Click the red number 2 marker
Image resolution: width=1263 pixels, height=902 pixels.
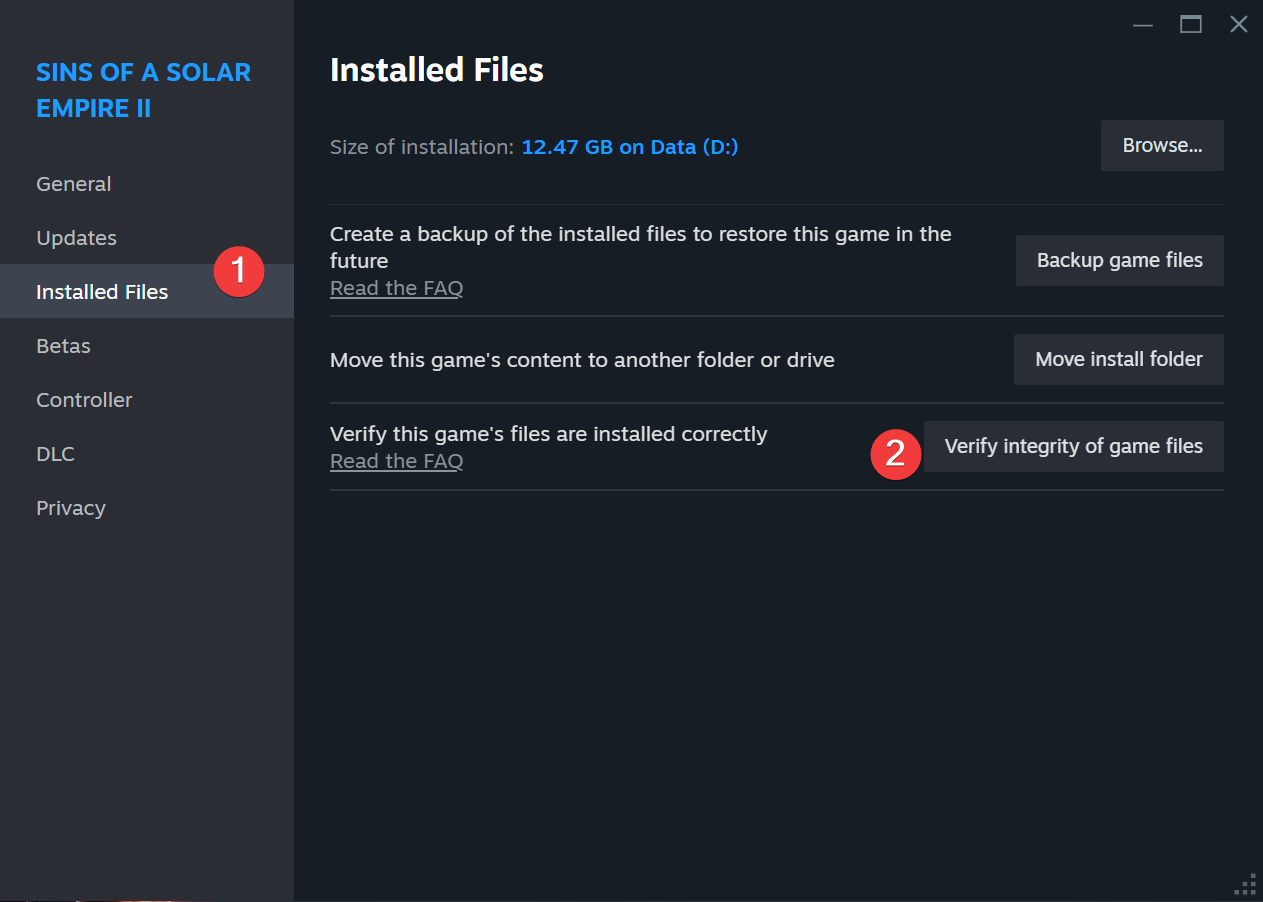[896, 454]
